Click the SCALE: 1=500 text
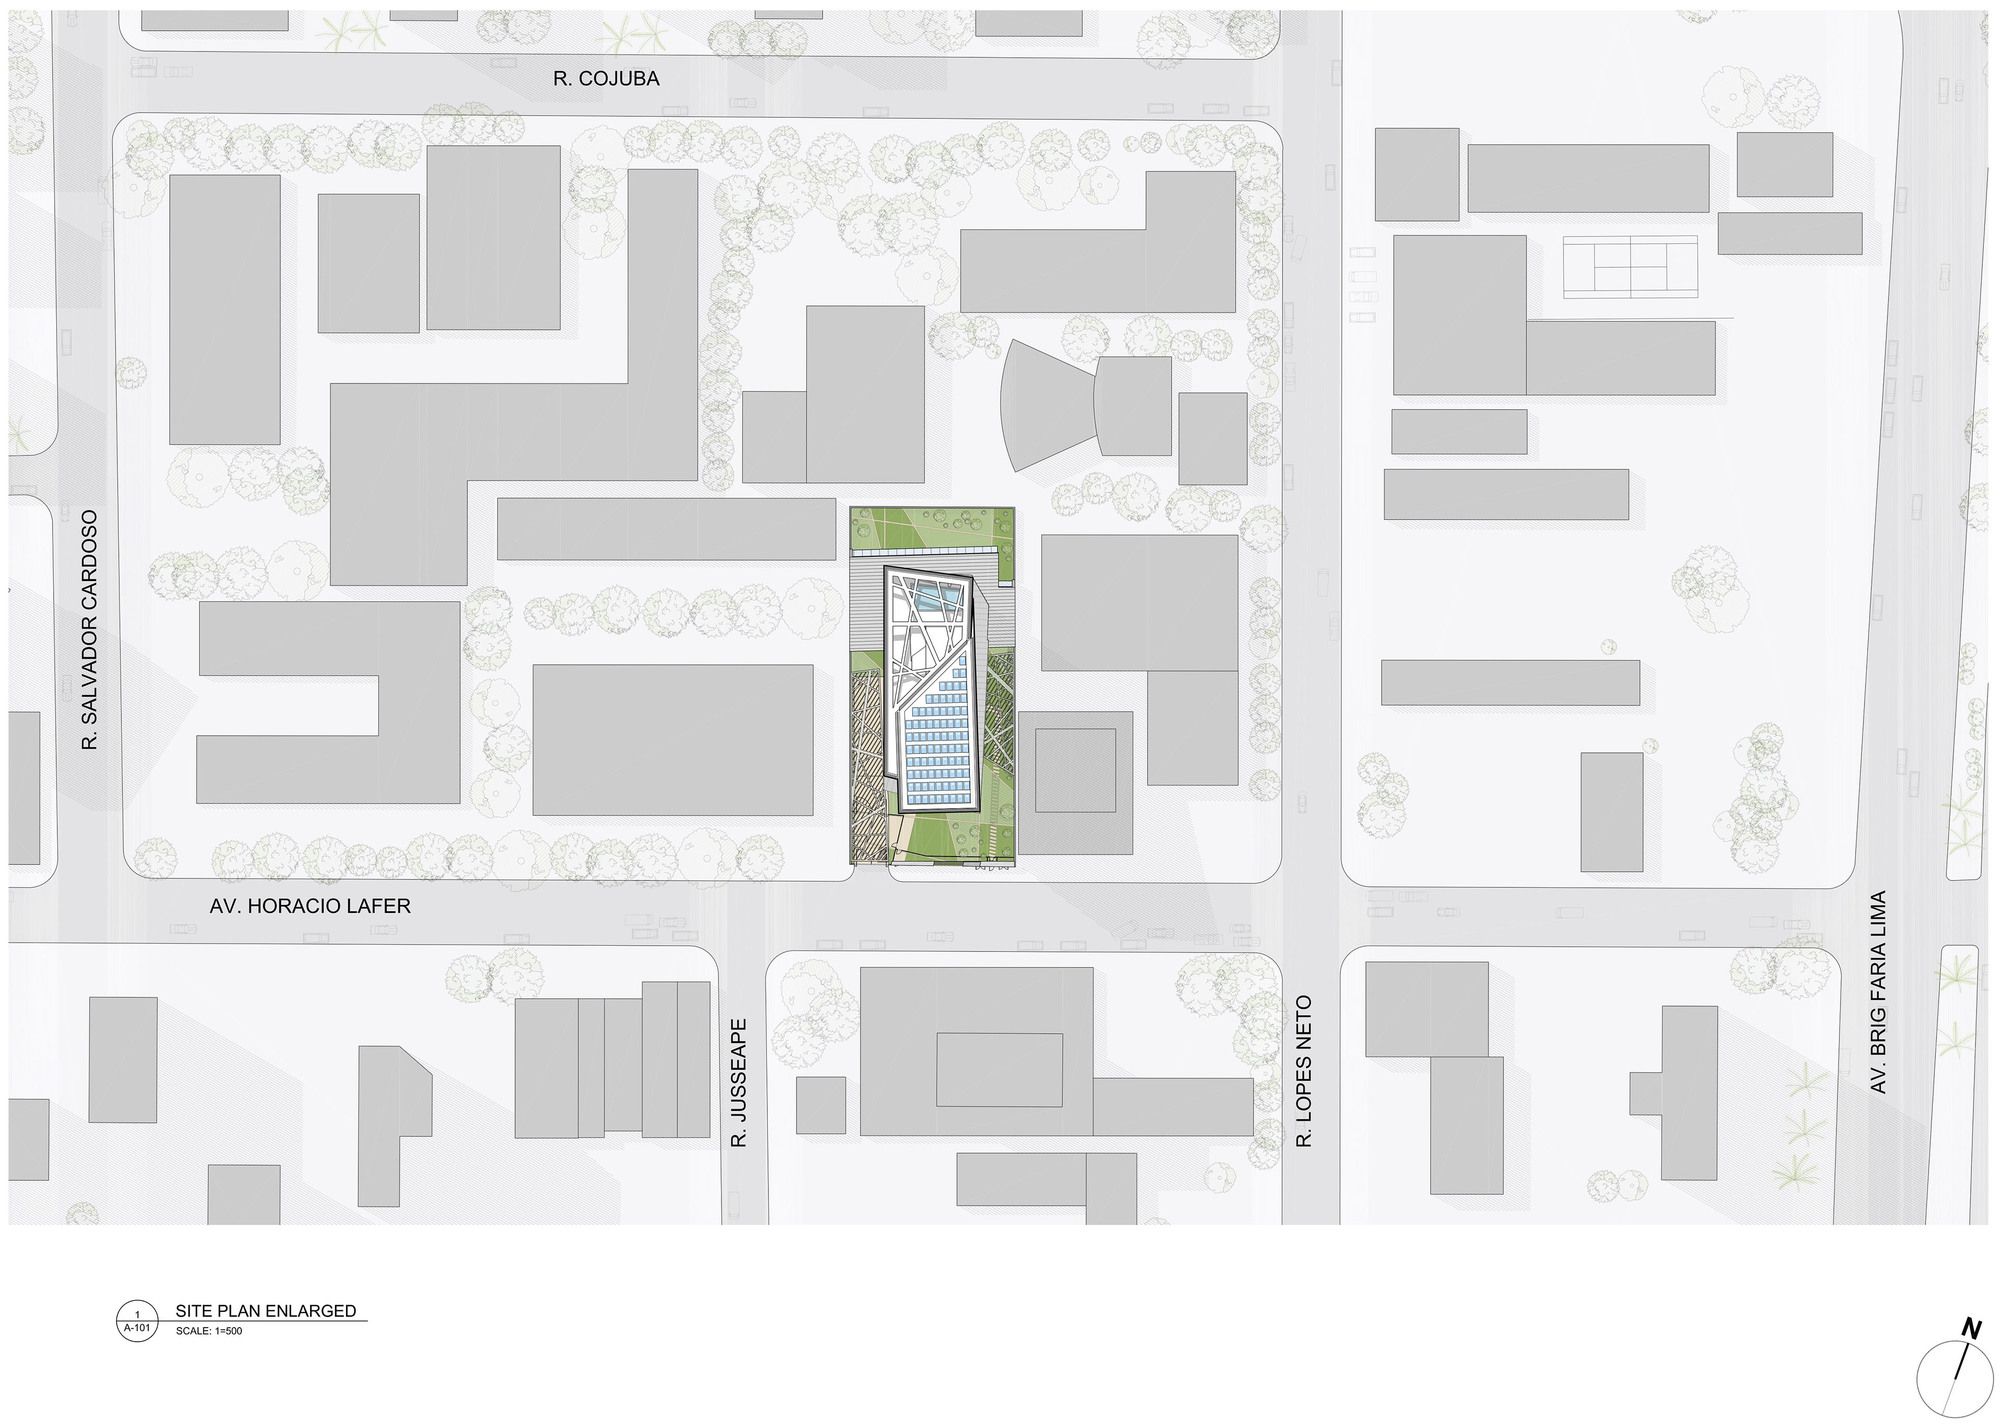The height and width of the screenshot is (1424, 2000). 209,1331
